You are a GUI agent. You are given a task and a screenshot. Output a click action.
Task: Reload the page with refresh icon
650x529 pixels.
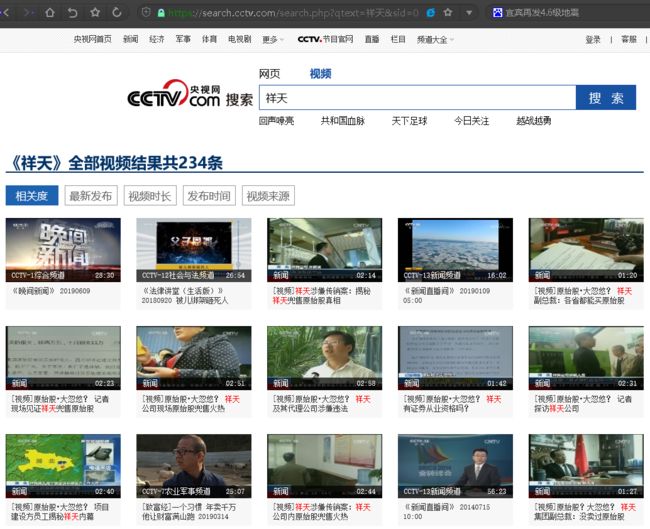(x=117, y=12)
